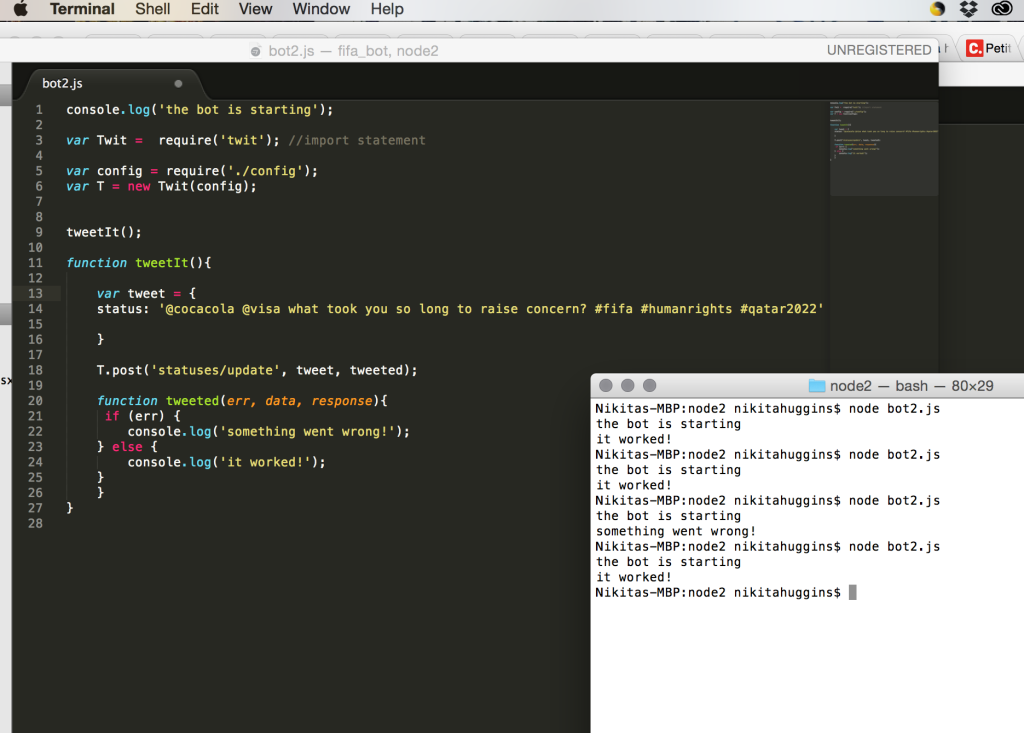Click the 'bot2.js — fifa_bot, node2' window title
Image resolution: width=1024 pixels, height=733 pixels.
tap(353, 51)
